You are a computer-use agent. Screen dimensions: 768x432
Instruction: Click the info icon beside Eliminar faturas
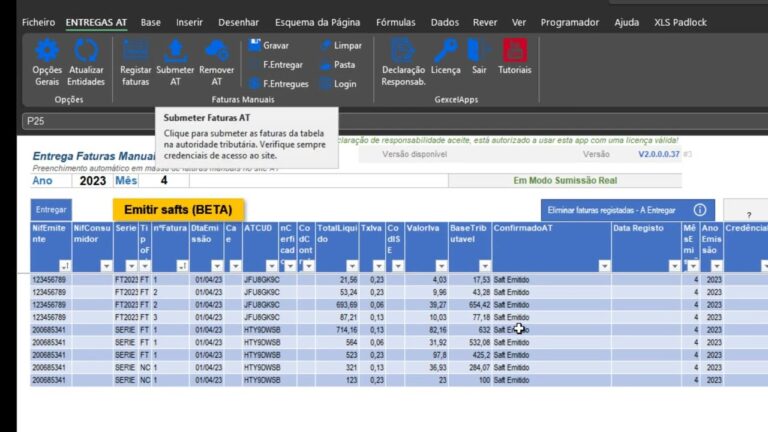[x=700, y=210]
